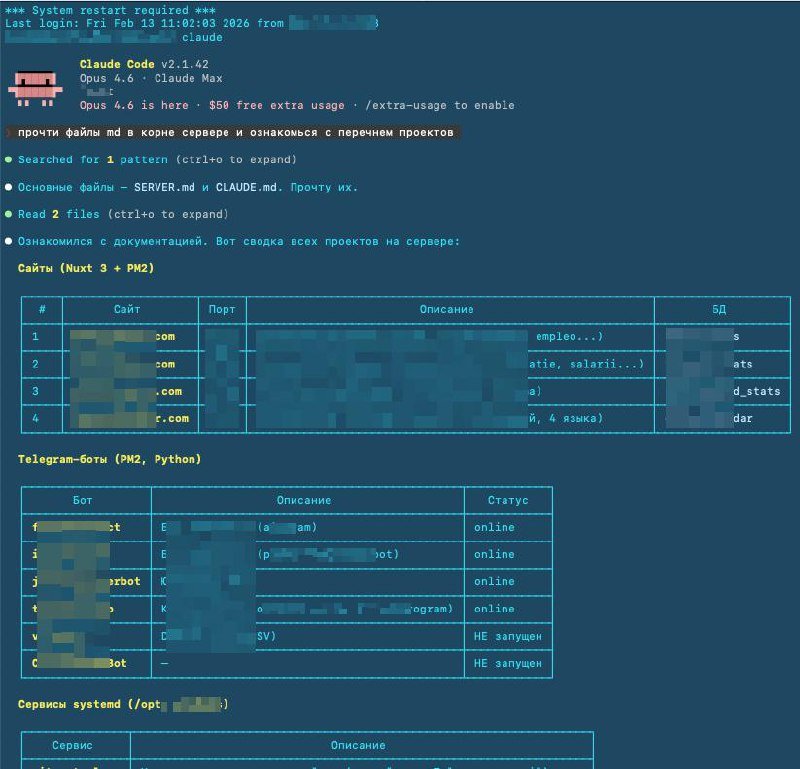Click the 'Сервис' column header

pos(72,745)
